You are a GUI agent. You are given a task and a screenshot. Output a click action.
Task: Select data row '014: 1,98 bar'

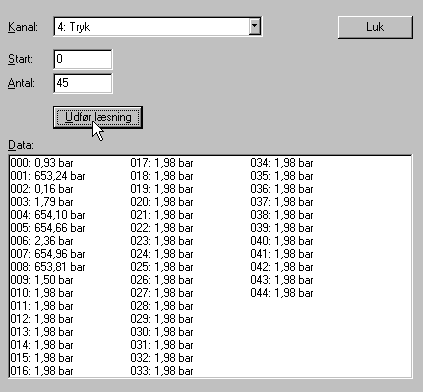pyautogui.click(x=42, y=345)
